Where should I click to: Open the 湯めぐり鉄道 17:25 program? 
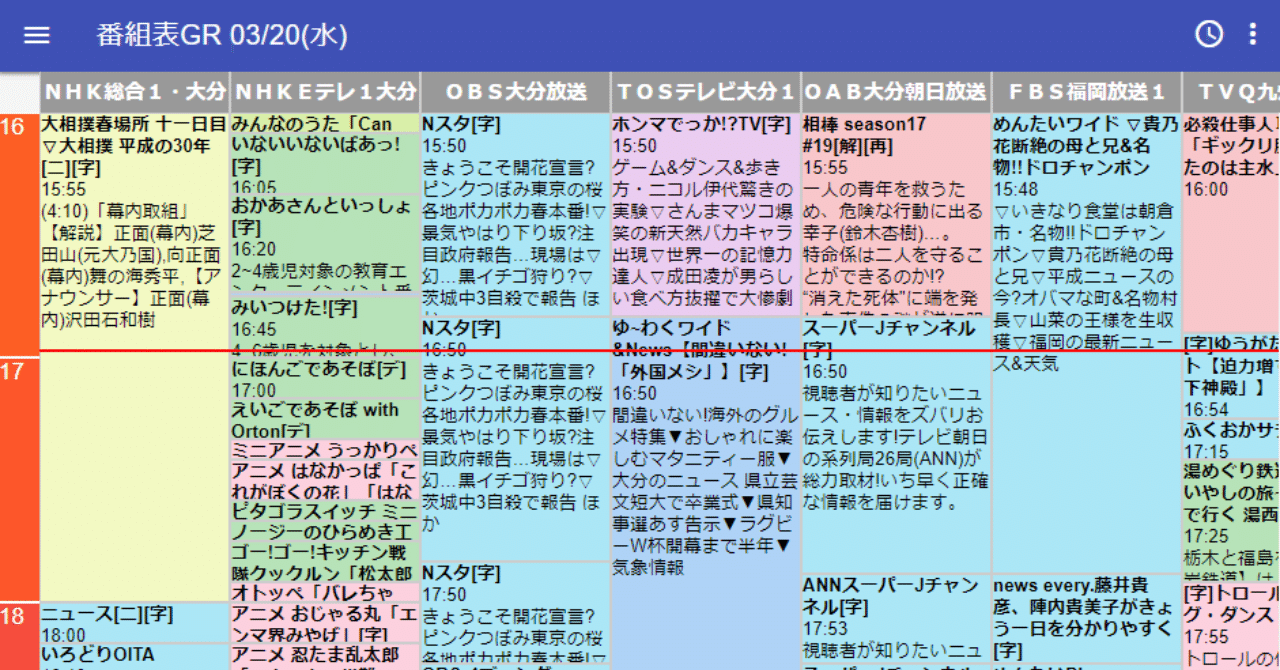coord(1231,520)
